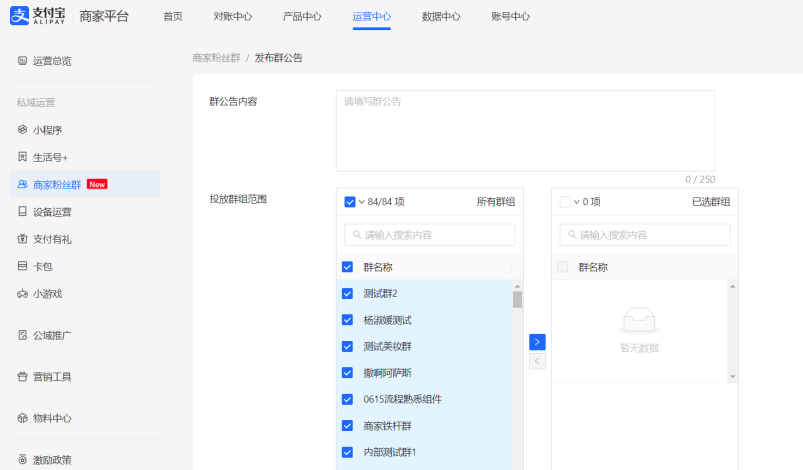Expand the dropdown arrow beside 0 项
This screenshot has width=803, height=470.
[x=577, y=202]
